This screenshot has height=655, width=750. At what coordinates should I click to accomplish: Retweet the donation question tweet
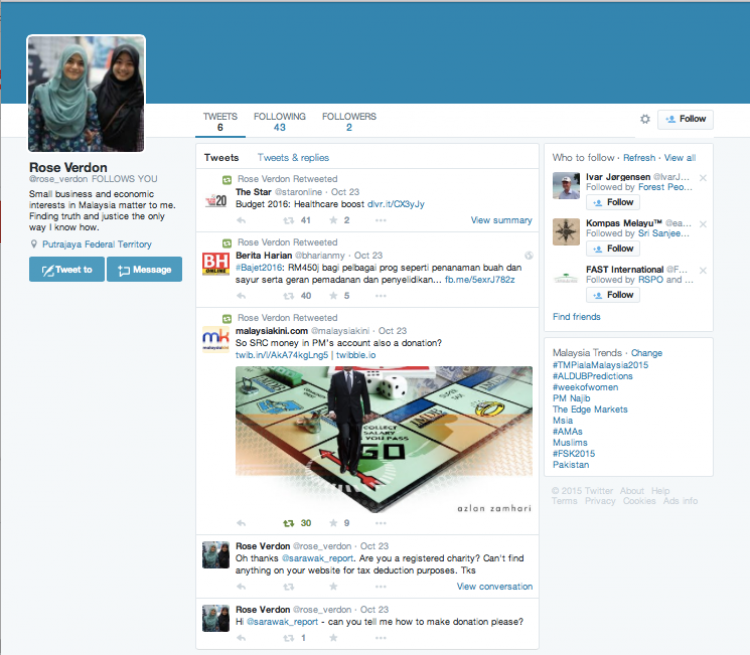click(x=288, y=638)
